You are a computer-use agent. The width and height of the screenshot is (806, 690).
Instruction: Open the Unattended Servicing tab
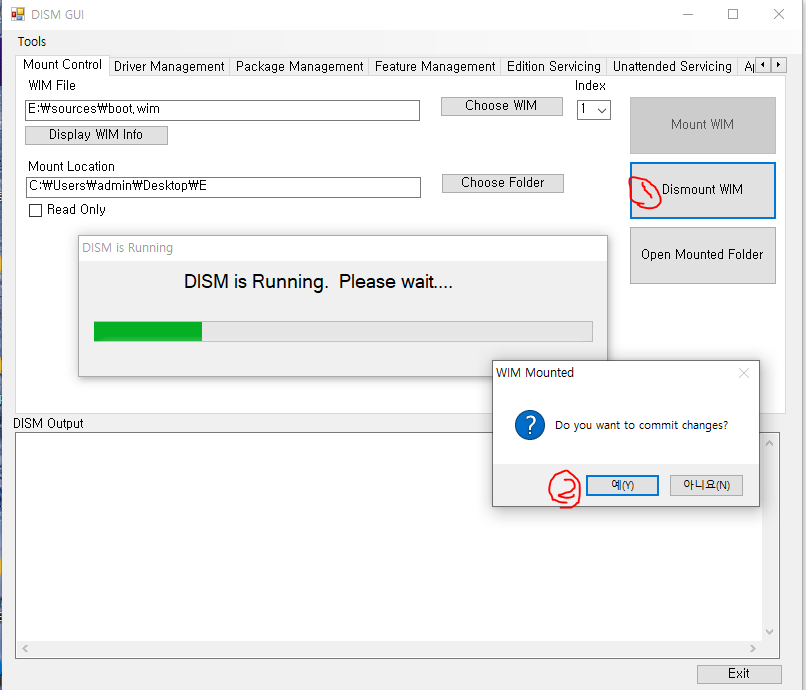click(x=672, y=66)
